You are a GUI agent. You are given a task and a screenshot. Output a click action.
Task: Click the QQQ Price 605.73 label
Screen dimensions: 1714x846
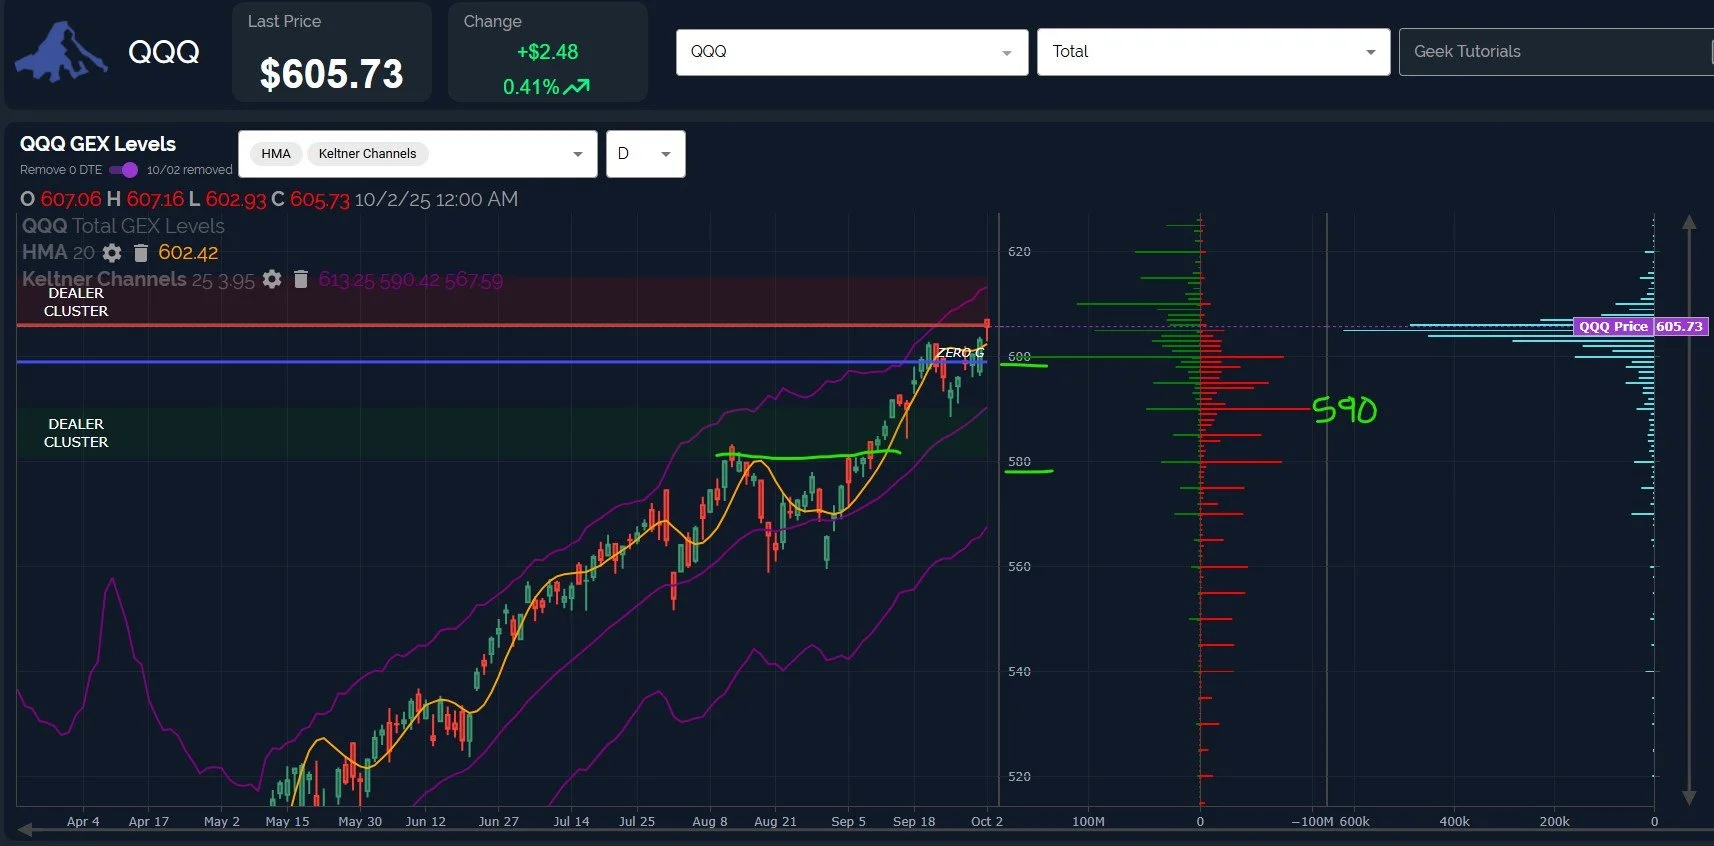(x=1640, y=326)
